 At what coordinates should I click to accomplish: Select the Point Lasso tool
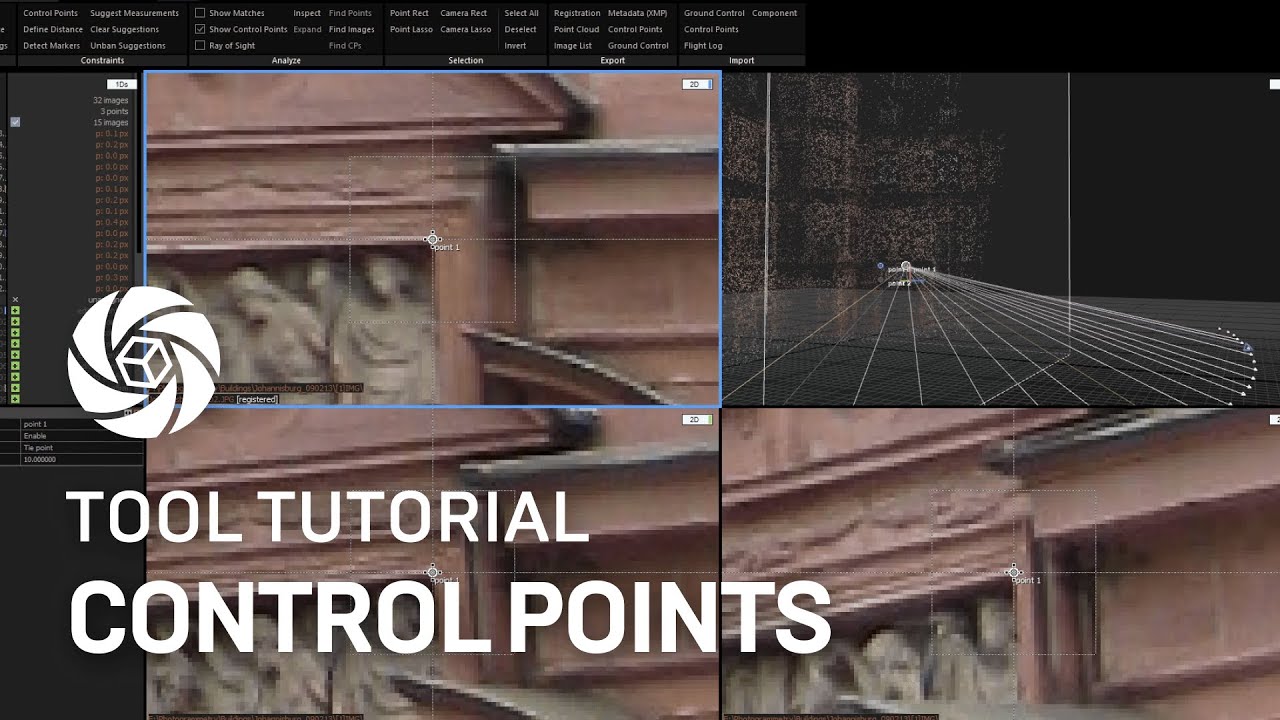point(411,29)
